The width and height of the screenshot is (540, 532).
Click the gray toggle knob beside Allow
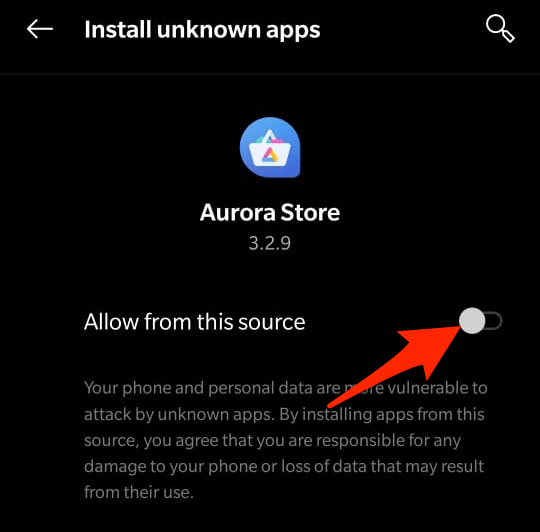tap(472, 321)
